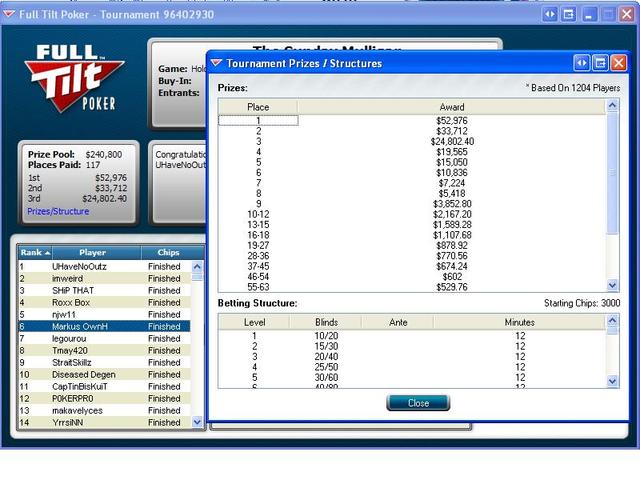Select player njw11 row
This screenshot has height=480, width=640.
[x=104, y=315]
